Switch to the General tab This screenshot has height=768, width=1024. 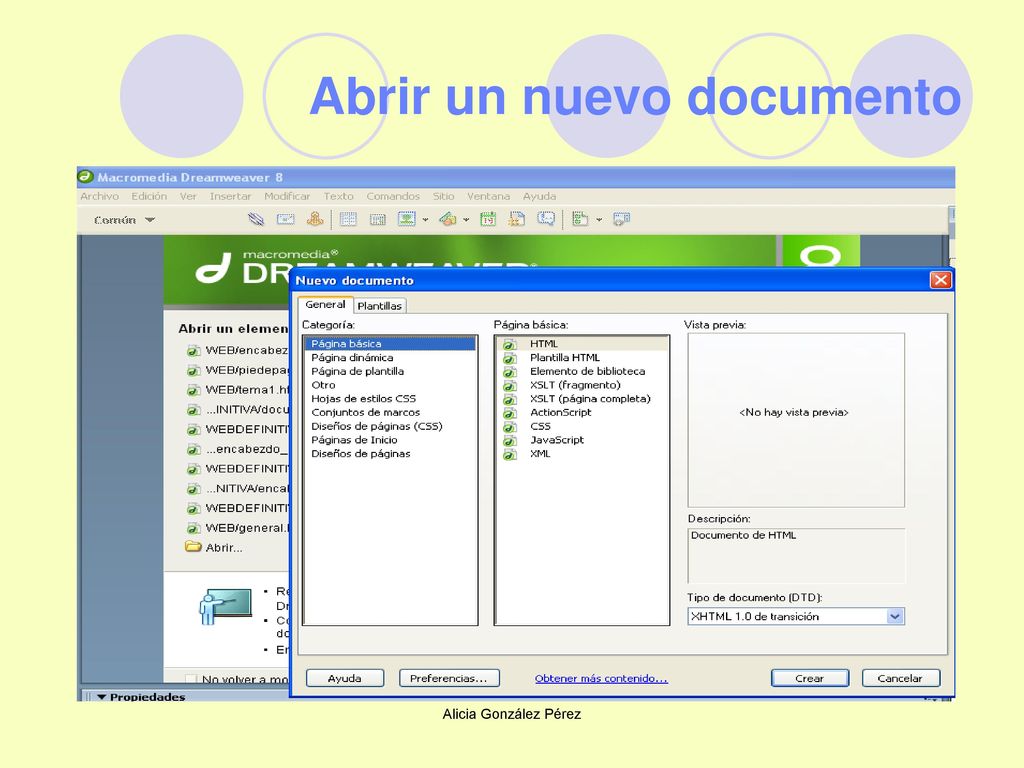click(325, 304)
